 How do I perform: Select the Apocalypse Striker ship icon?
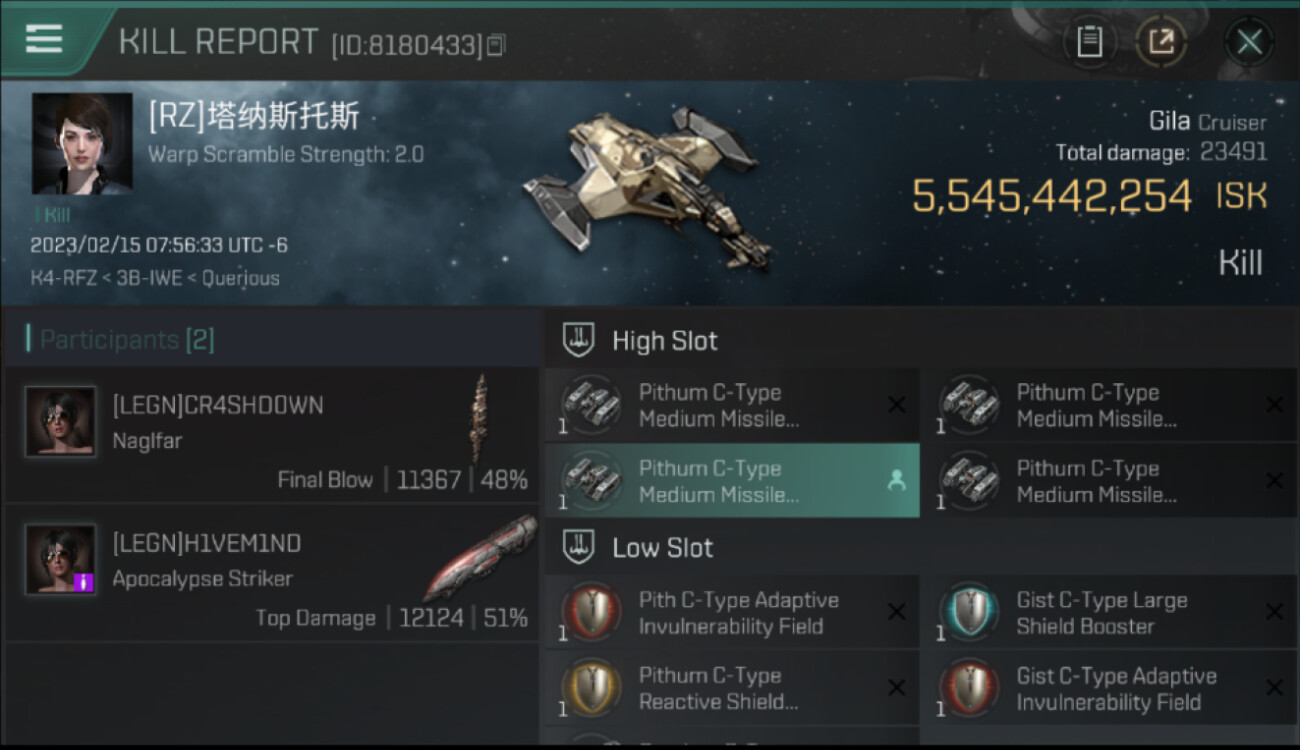click(480, 558)
